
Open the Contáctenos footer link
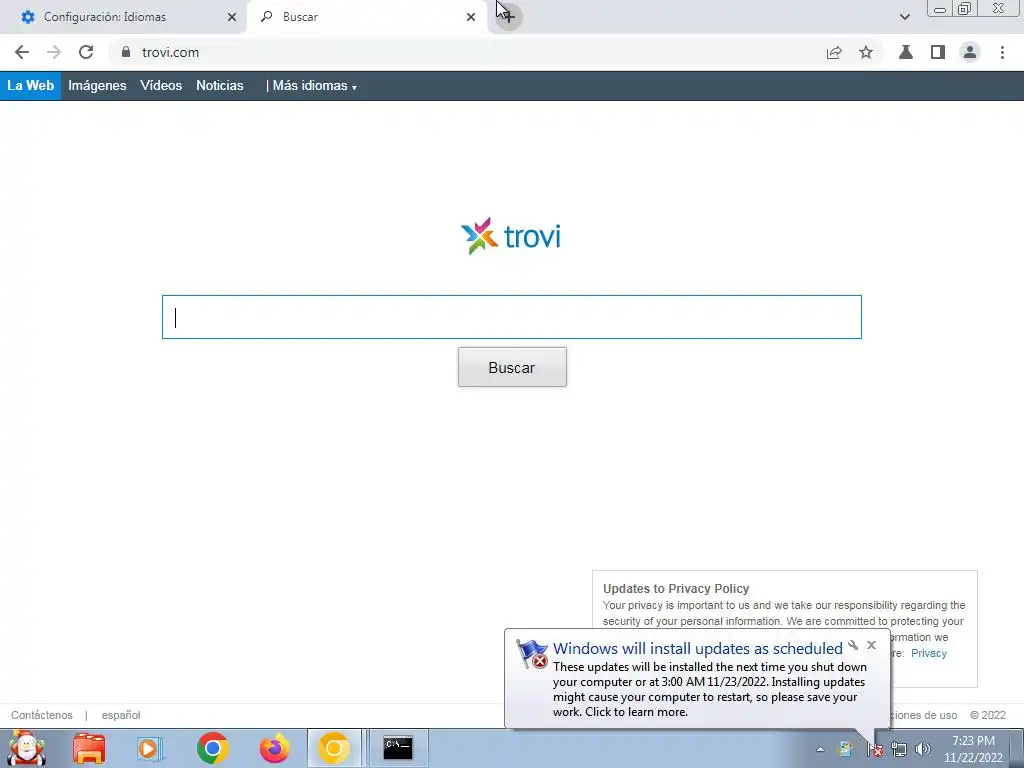[x=42, y=715]
